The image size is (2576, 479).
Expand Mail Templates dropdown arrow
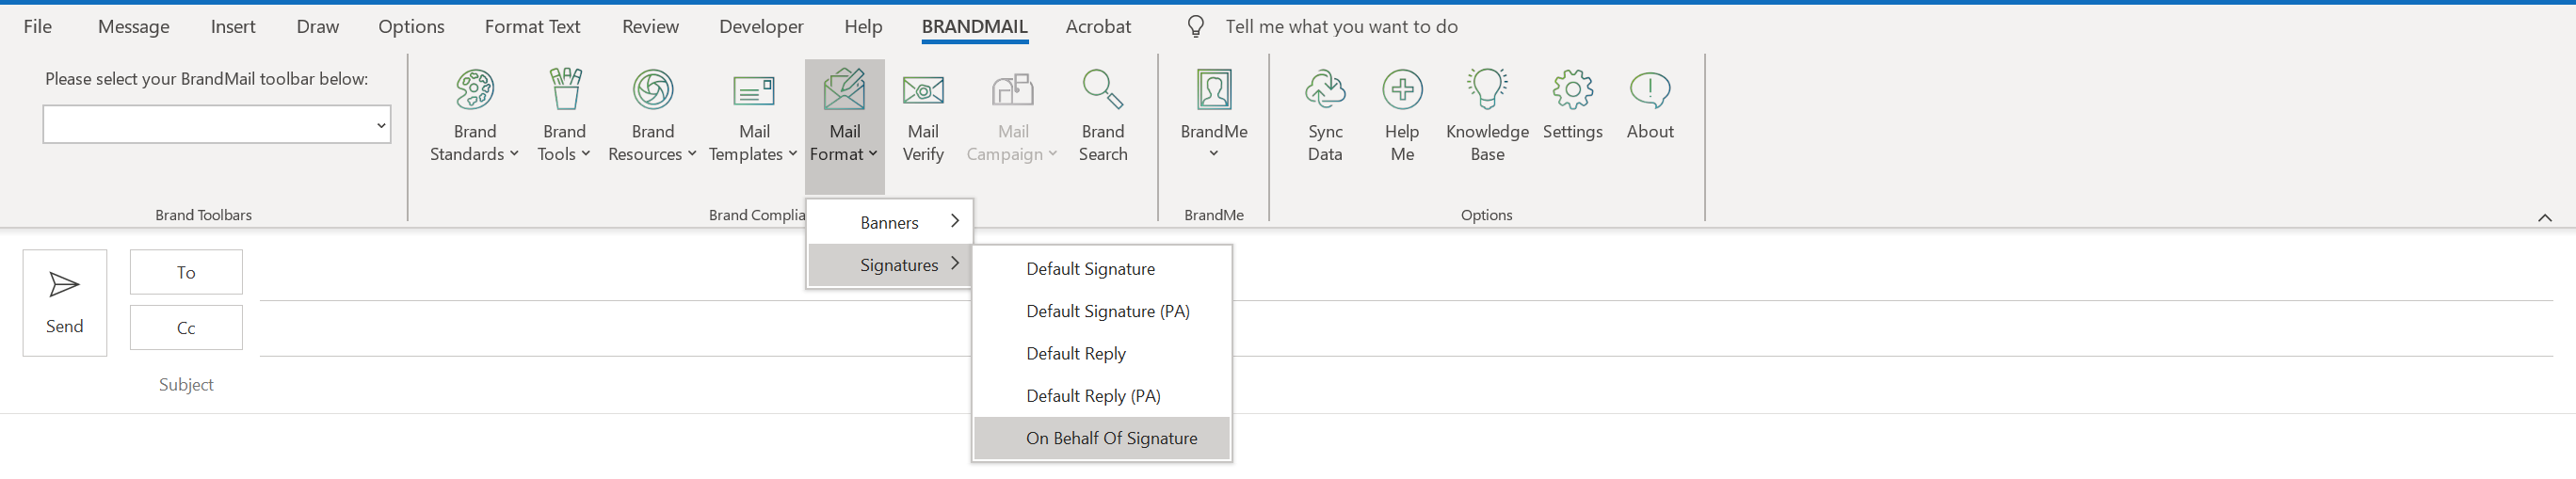pos(793,154)
